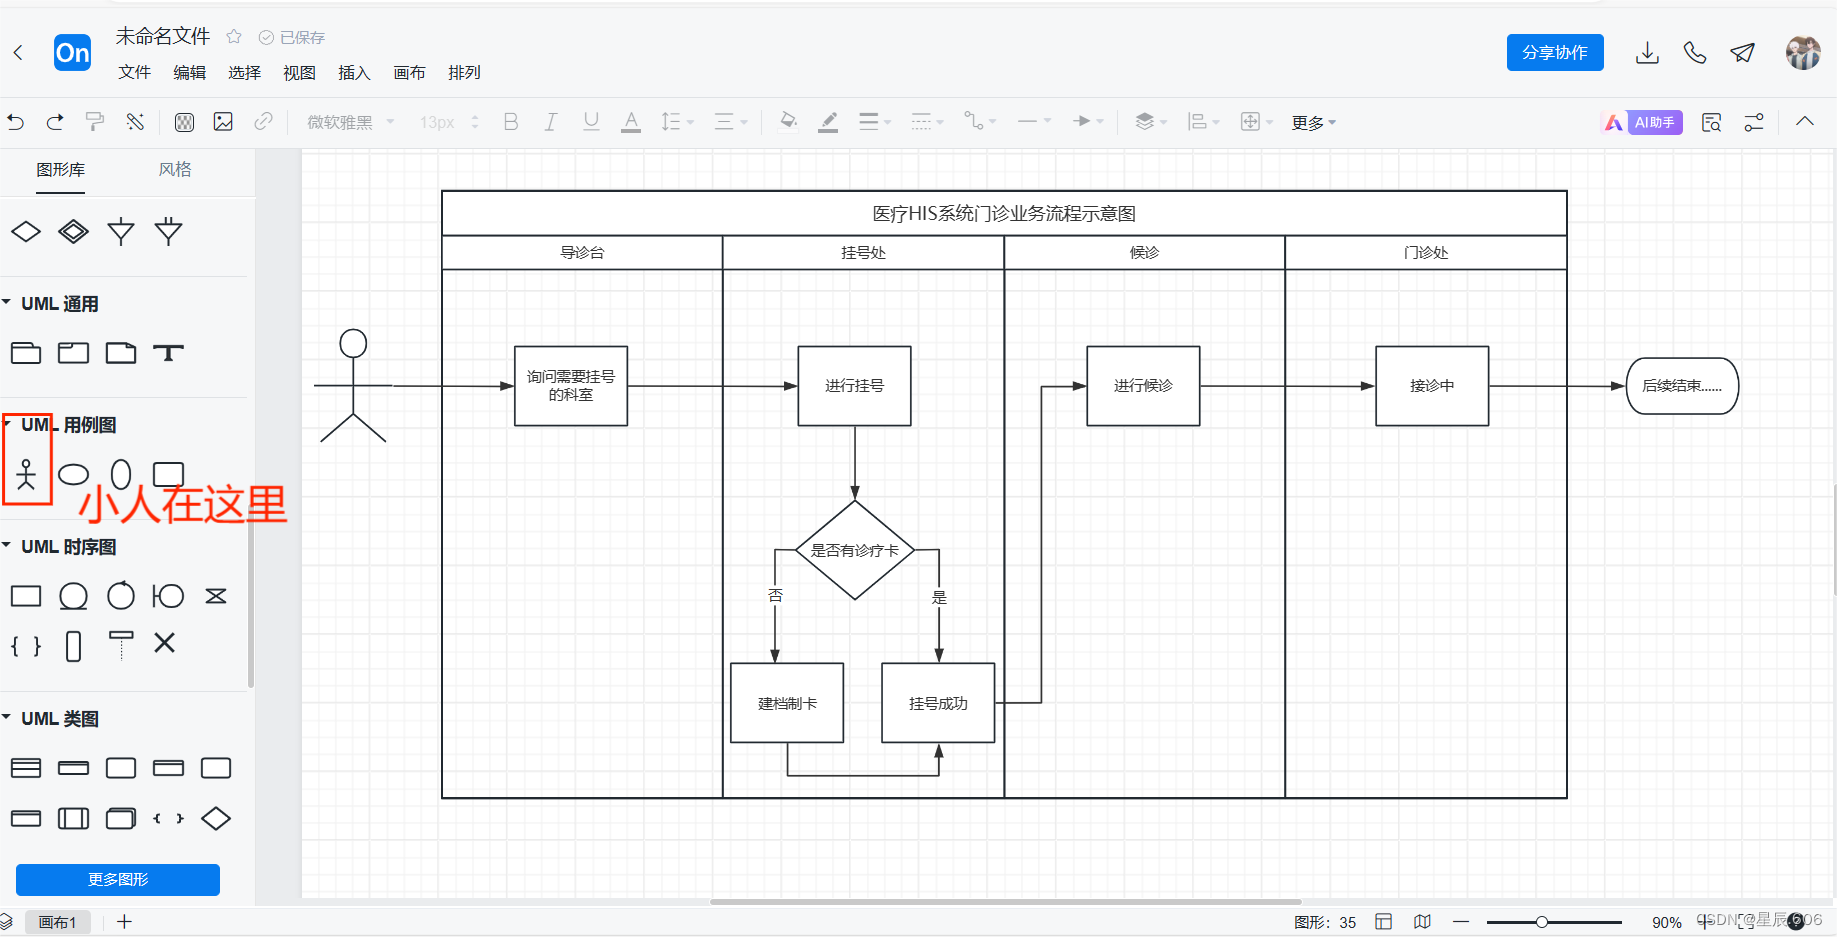The height and width of the screenshot is (937, 1837).
Task: Click the 分享协作 button
Action: click(1554, 52)
